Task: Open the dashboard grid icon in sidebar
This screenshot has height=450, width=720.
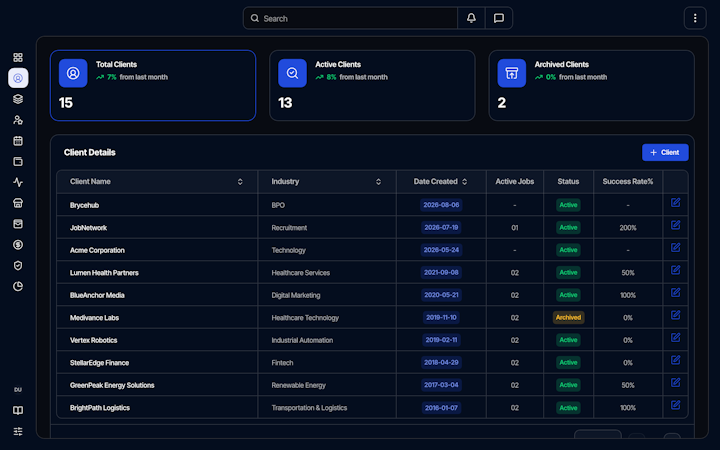Action: 18,57
